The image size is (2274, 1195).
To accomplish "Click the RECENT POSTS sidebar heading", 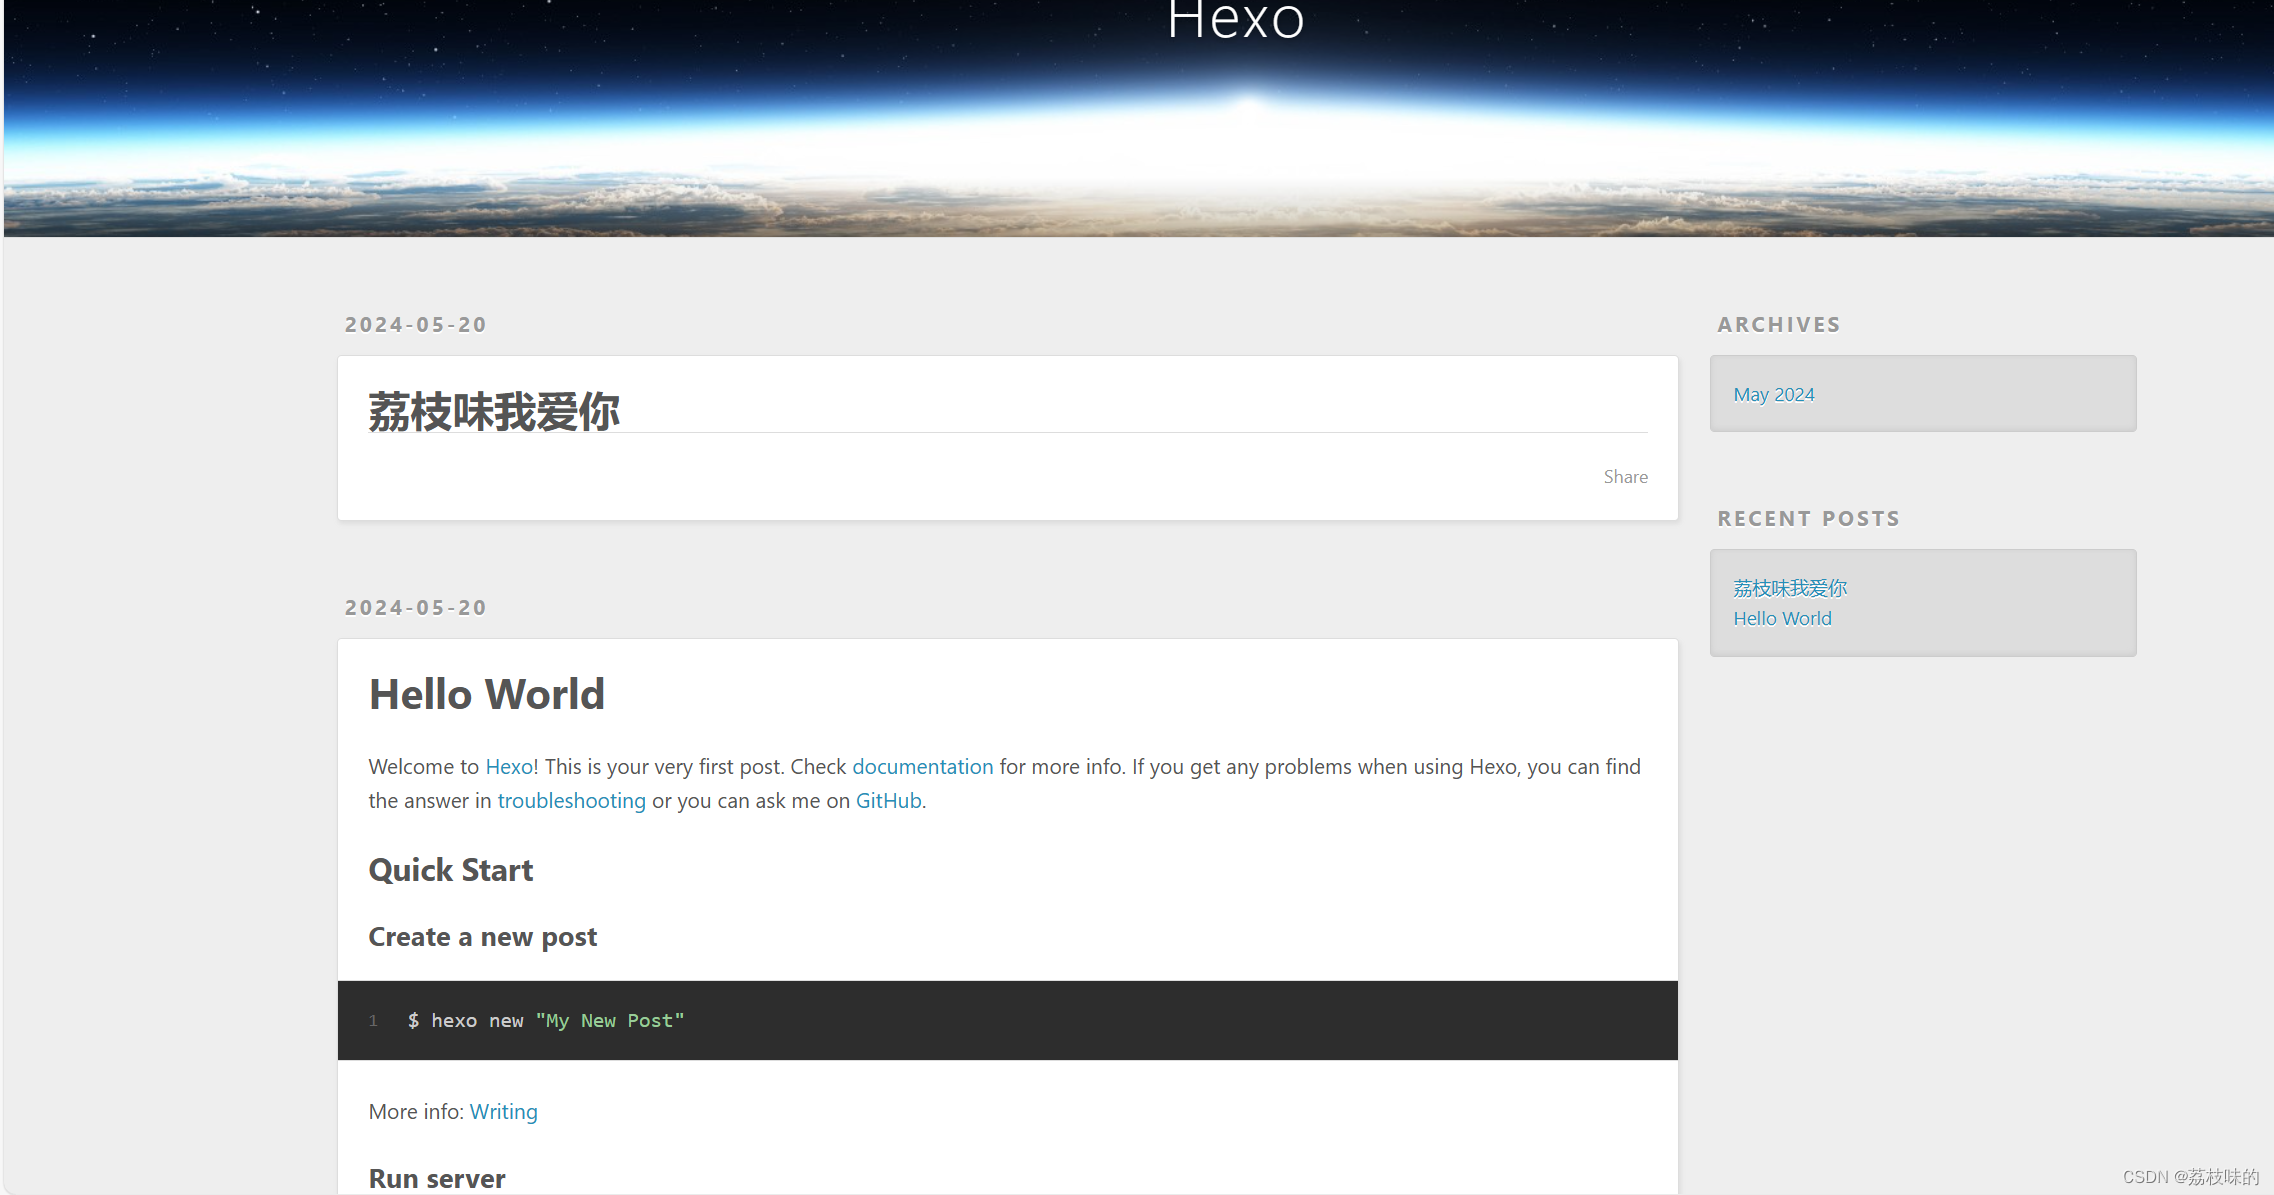I will [x=1808, y=518].
